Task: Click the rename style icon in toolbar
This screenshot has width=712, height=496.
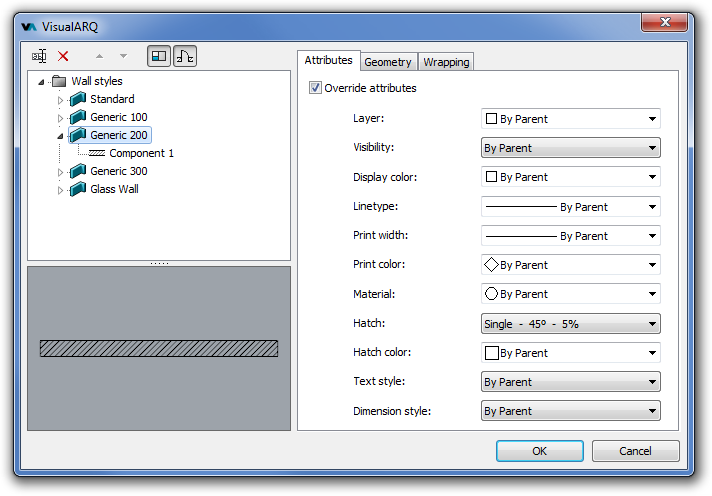Action: click(x=40, y=57)
